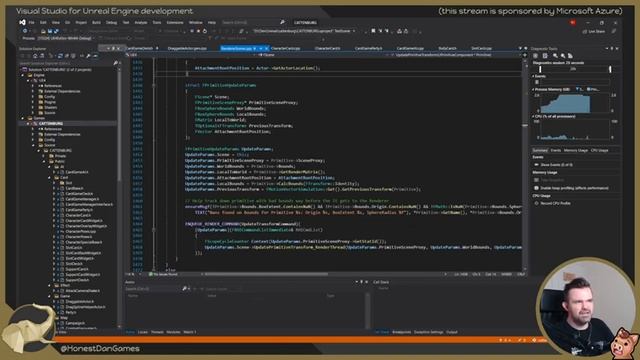Select the Summary tab in Diagnostic Tools

point(540,150)
